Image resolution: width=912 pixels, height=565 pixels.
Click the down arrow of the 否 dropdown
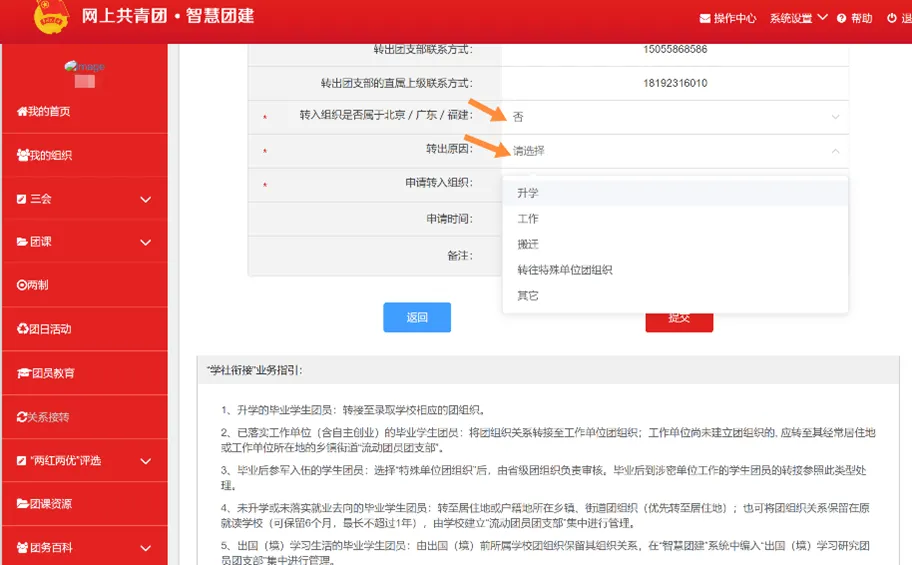click(x=835, y=117)
